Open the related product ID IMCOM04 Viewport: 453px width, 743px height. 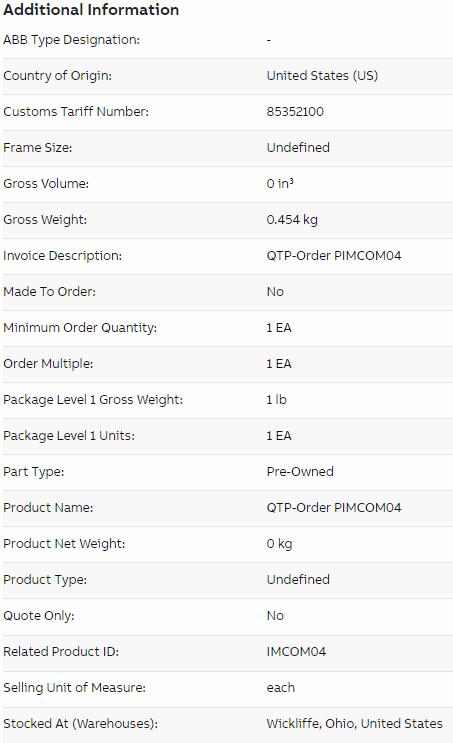click(x=296, y=652)
